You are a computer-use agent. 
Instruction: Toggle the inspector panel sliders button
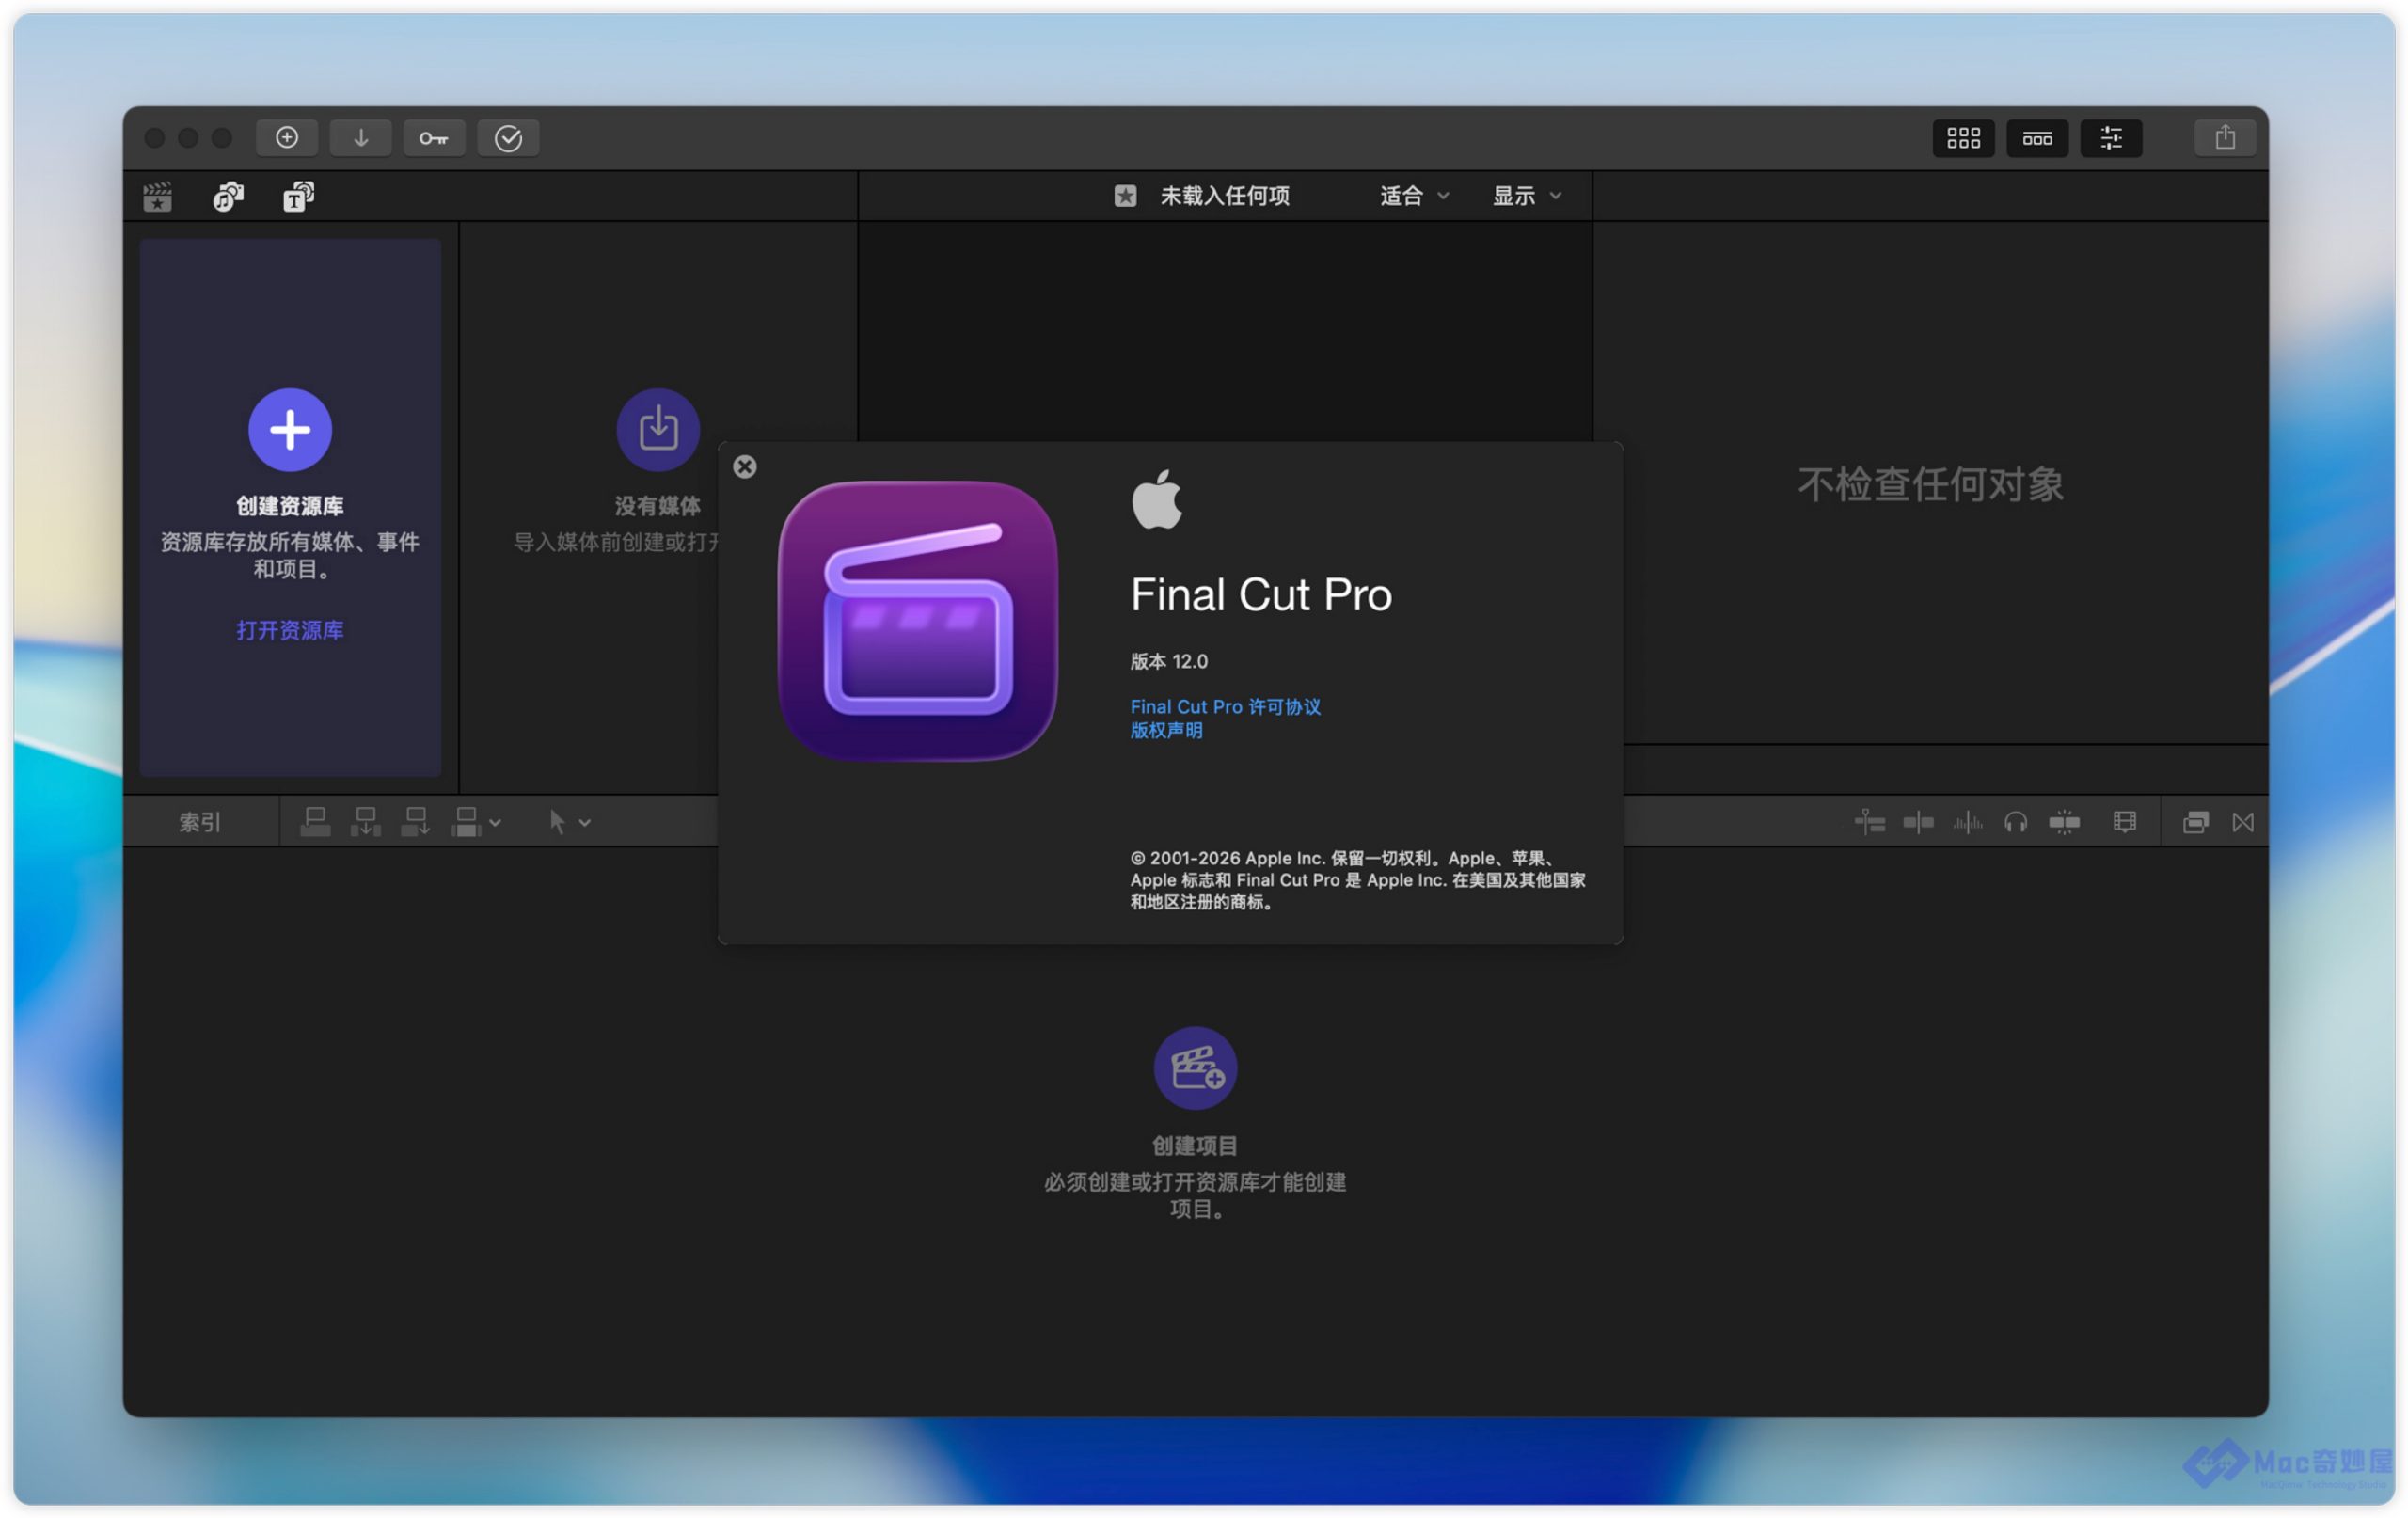click(x=2110, y=138)
